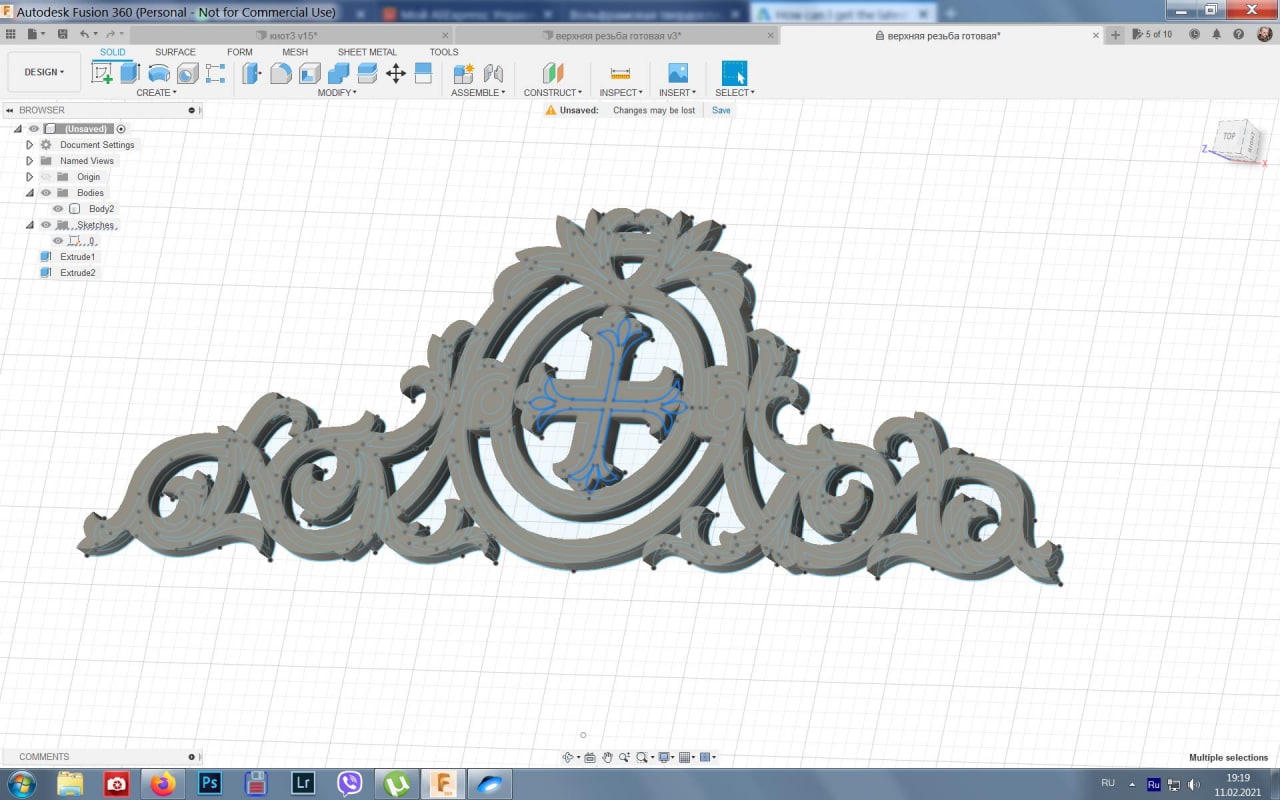Collapse the Sketches folder
This screenshot has height=800, width=1280.
[30, 225]
